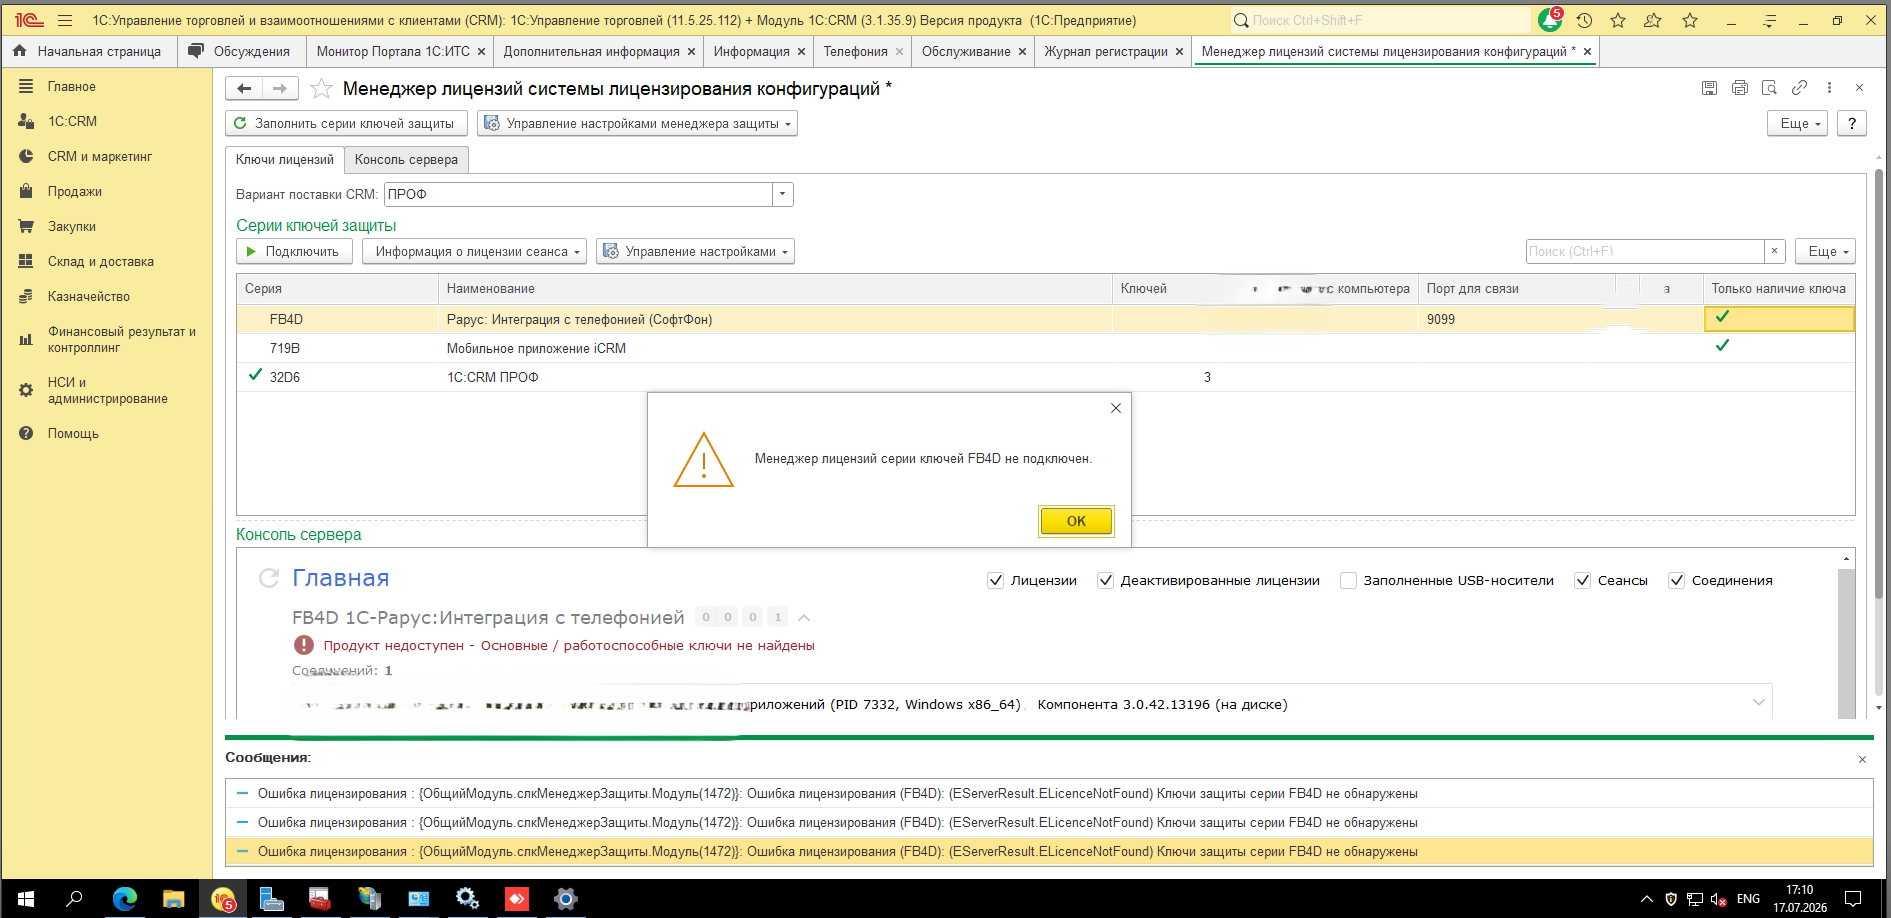
Task: Click the global search field Поиск Ctrl+Shift+F
Action: click(1380, 20)
